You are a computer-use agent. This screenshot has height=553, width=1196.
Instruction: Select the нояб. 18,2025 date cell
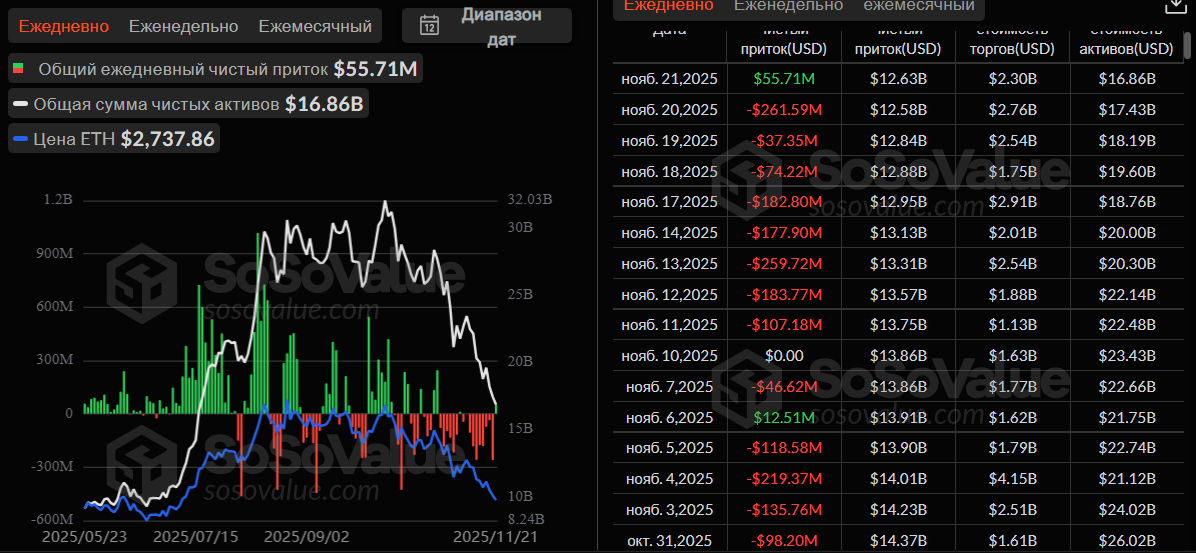click(x=670, y=171)
